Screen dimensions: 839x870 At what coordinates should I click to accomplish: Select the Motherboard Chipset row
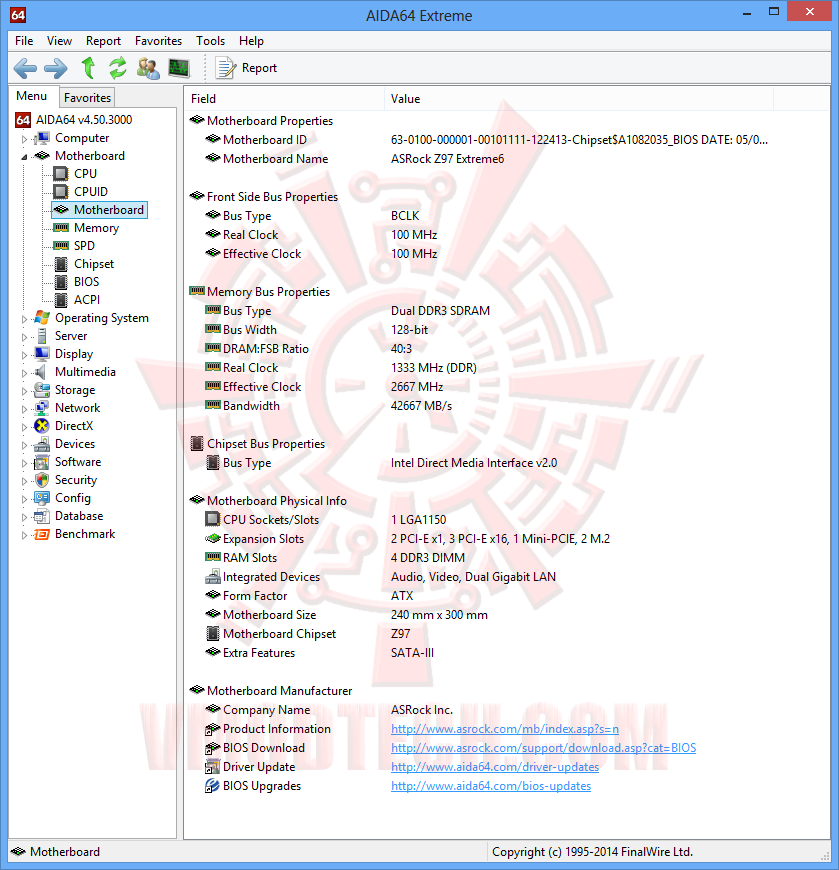tap(506, 634)
